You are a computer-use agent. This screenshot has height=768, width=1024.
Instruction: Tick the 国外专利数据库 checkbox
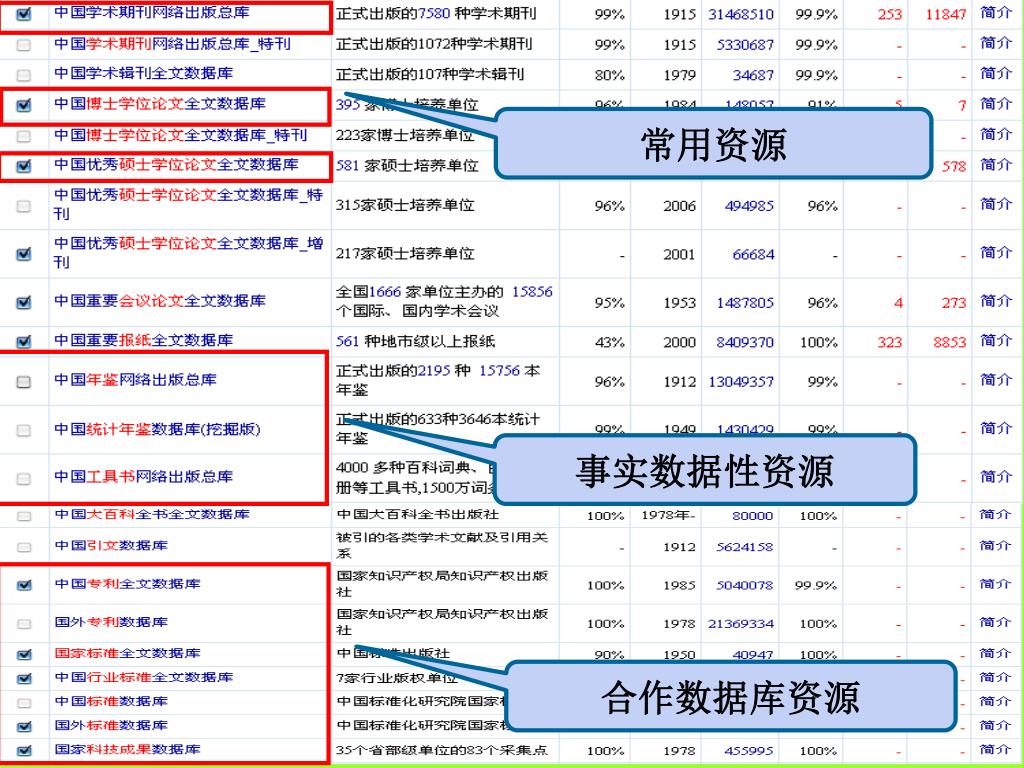coord(24,624)
